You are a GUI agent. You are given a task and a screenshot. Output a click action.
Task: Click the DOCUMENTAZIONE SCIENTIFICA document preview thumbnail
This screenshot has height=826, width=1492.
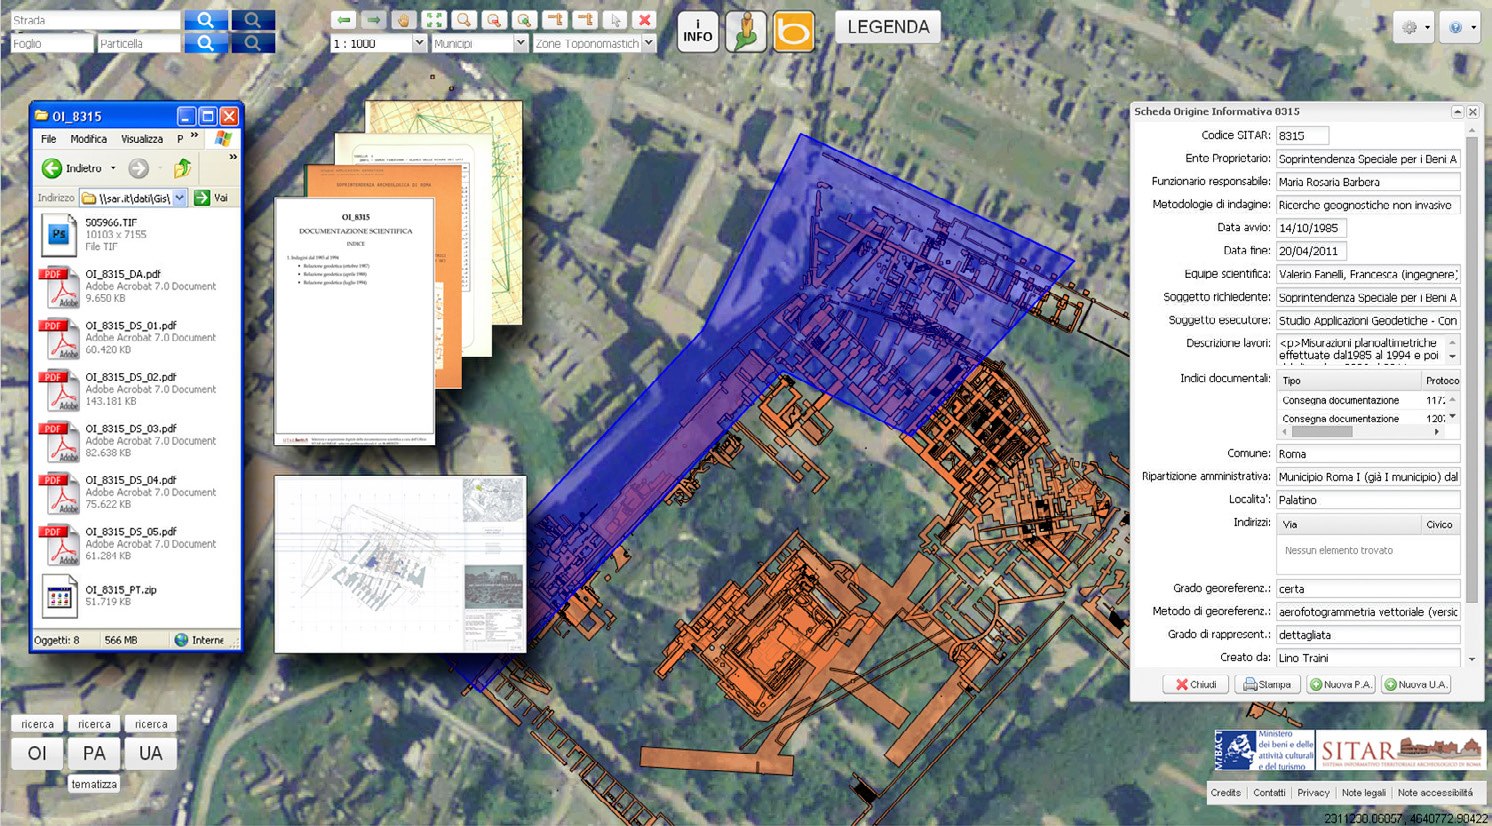point(354,321)
